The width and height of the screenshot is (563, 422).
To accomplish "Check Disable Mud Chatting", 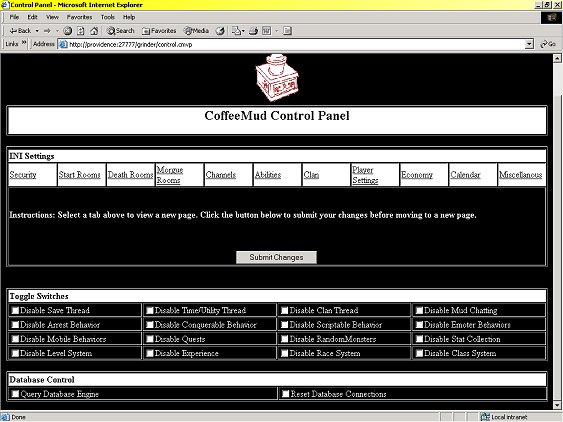I will pyautogui.click(x=419, y=310).
